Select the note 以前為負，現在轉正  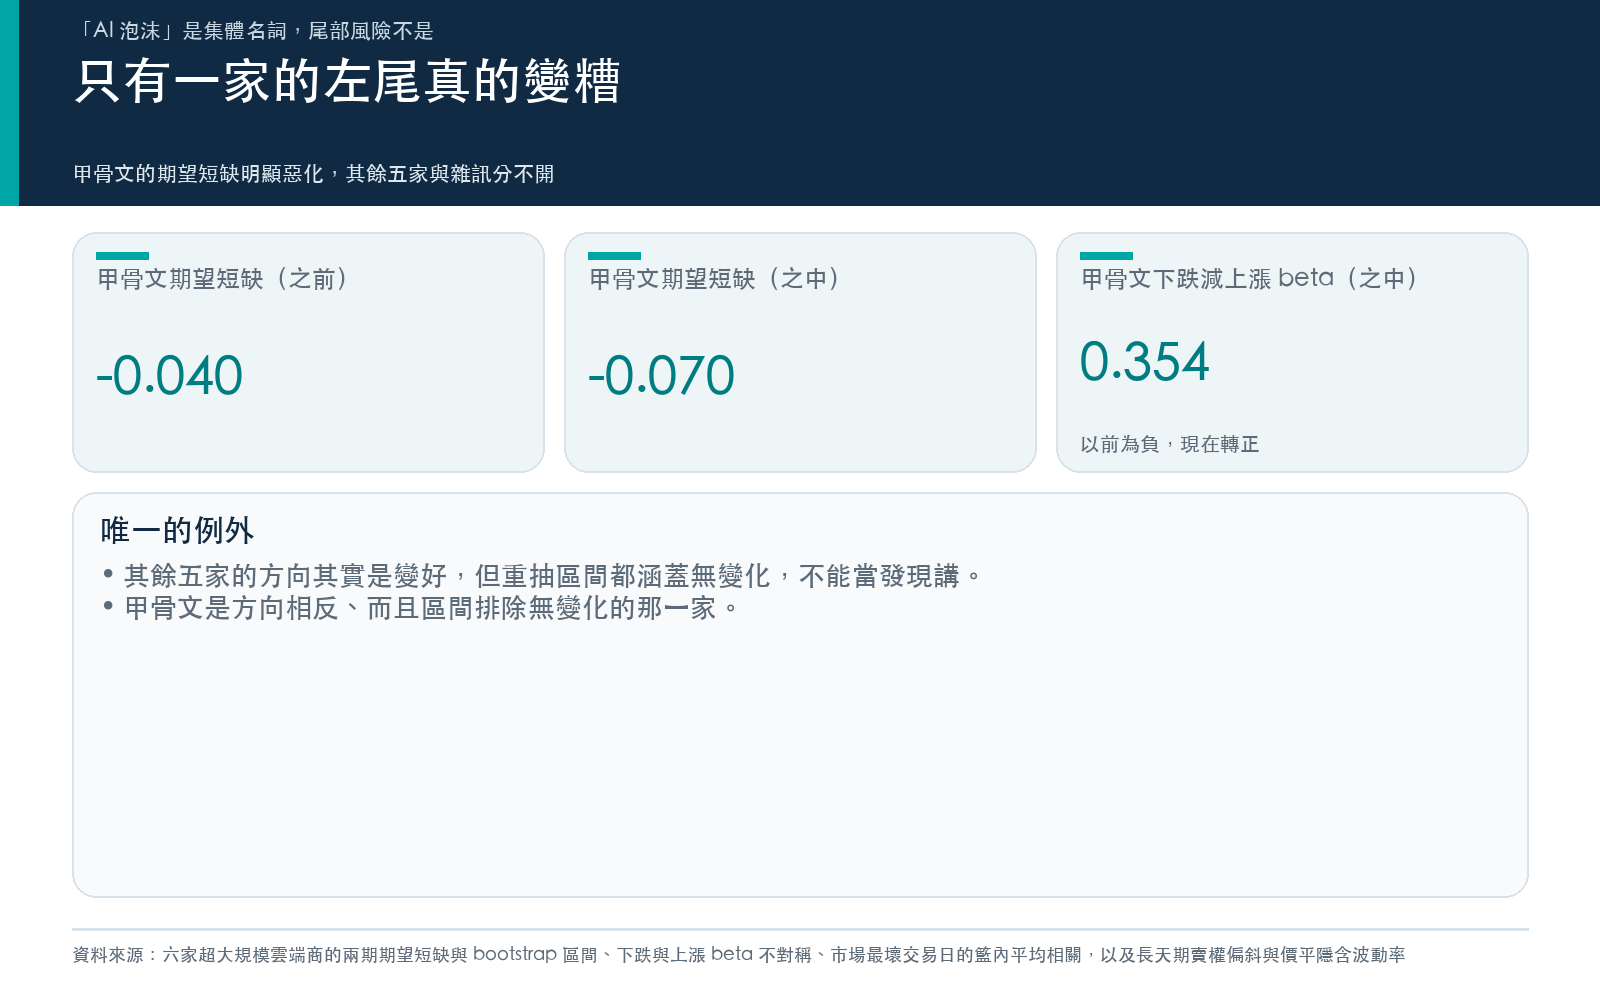click(1170, 444)
